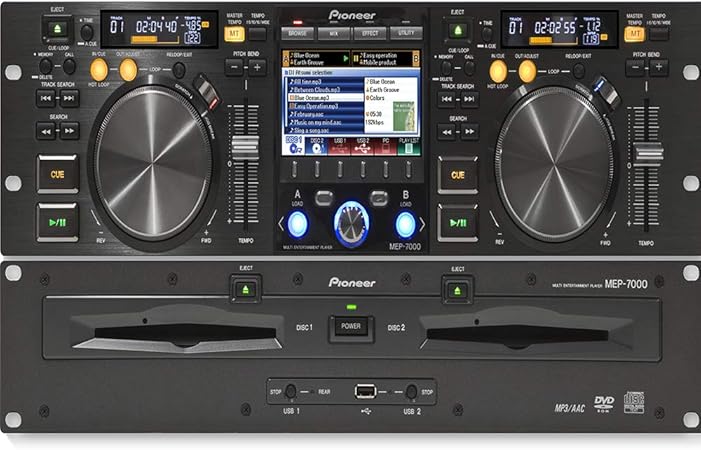
Task: Switch the TEMPO range button on deck B
Action: point(659,34)
